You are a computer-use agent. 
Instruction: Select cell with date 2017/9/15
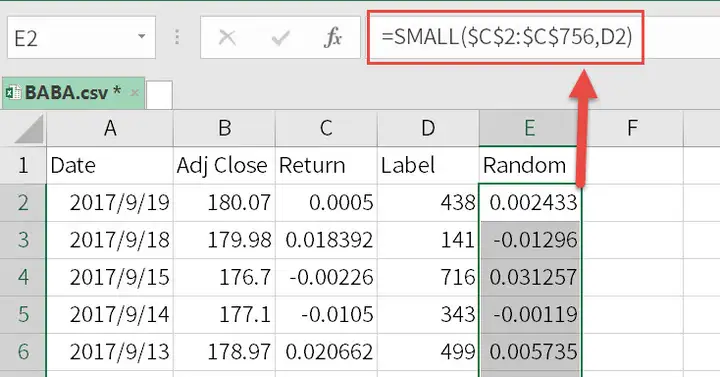pyautogui.click(x=110, y=277)
